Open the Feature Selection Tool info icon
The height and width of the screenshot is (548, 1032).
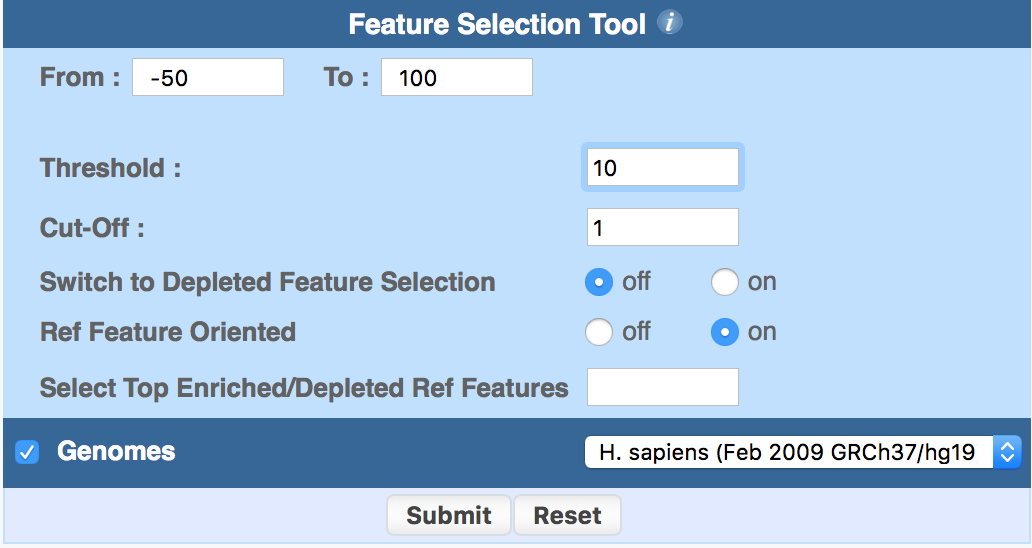point(670,23)
